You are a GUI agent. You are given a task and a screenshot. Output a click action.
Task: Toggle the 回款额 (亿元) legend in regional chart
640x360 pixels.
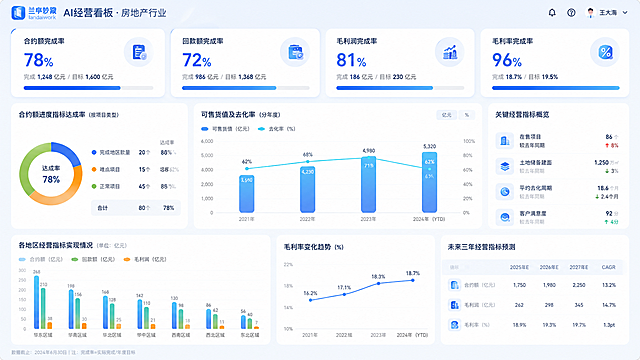[x=93, y=259]
